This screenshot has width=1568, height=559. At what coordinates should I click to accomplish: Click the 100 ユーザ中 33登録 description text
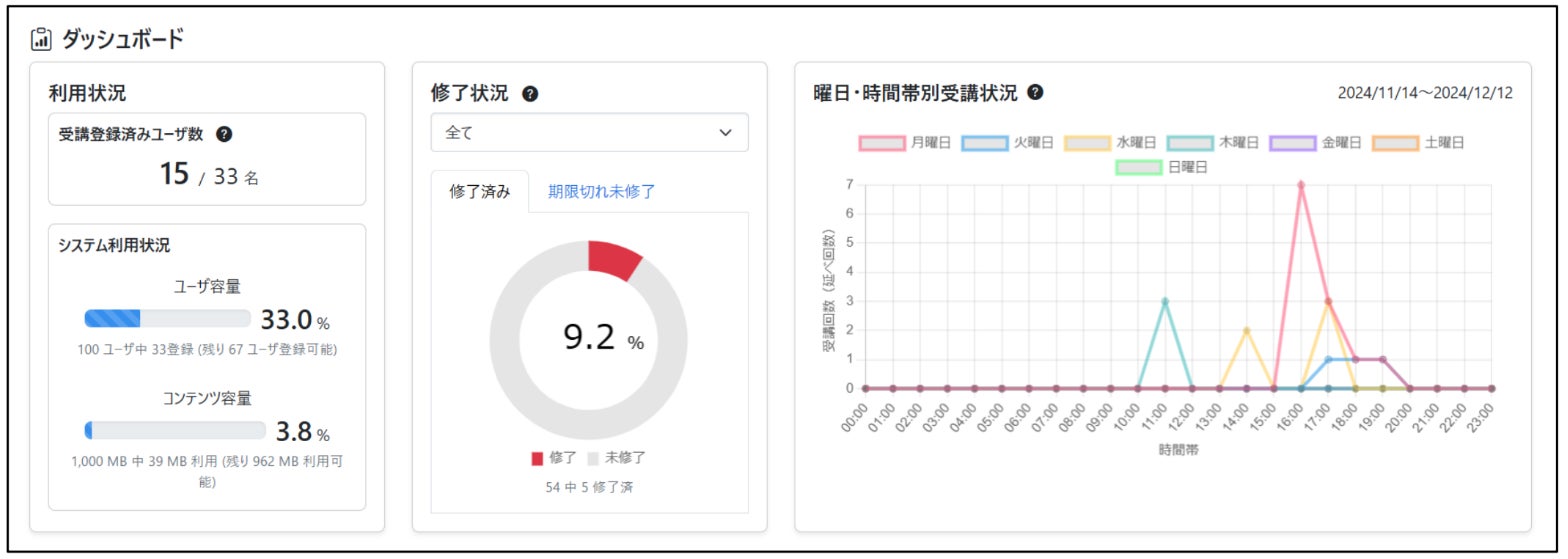coord(207,350)
